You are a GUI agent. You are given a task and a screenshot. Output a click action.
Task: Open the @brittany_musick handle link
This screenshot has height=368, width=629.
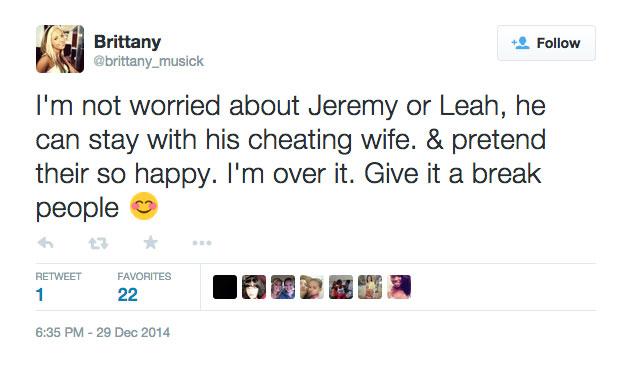tap(148, 61)
